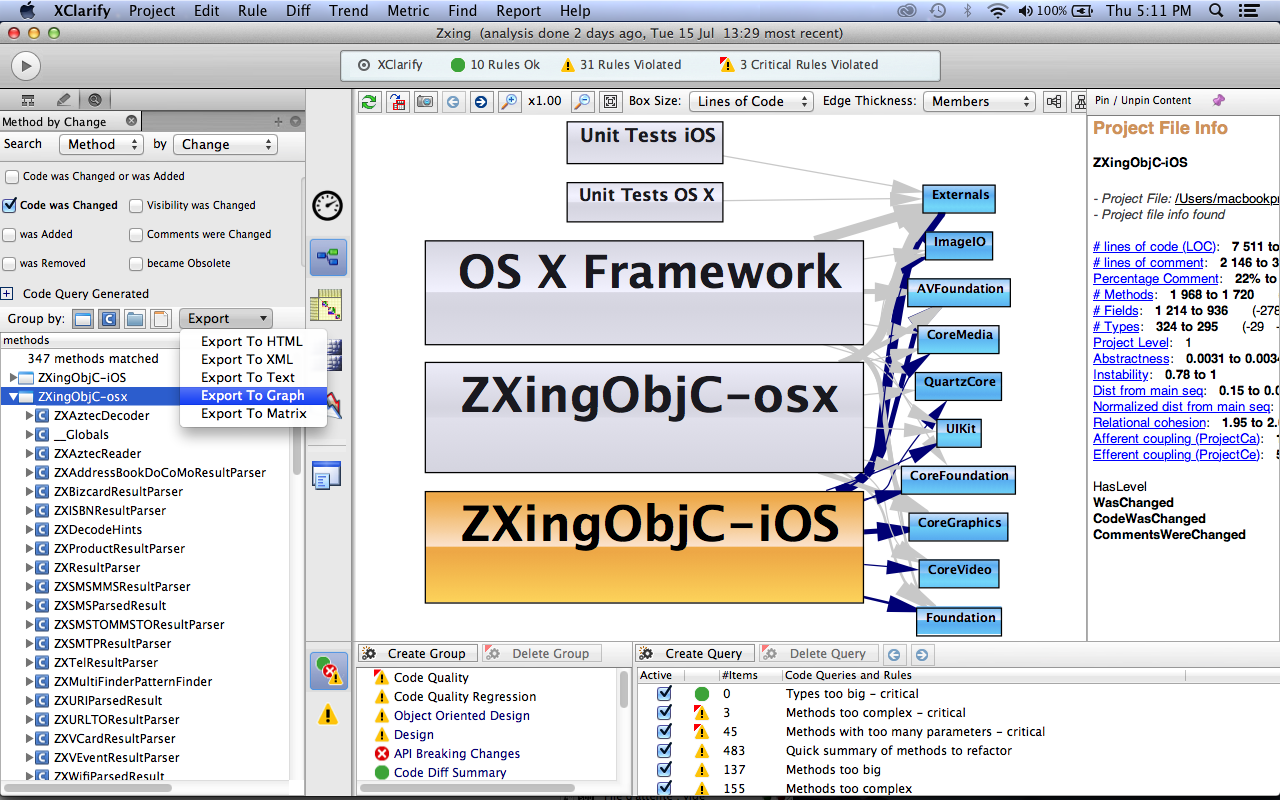Go to previous query with back arrow
1280x800 pixels.
pos(894,654)
